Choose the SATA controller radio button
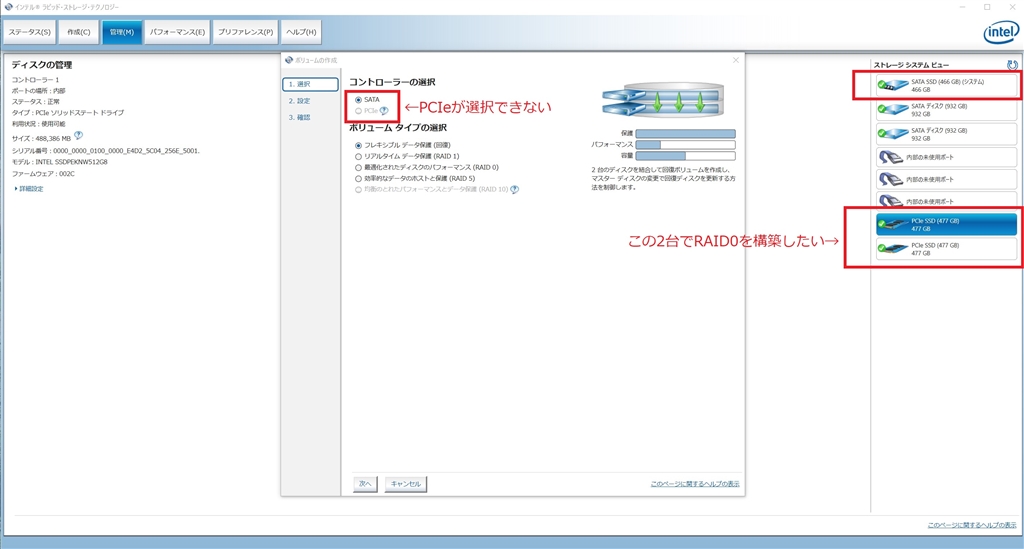 point(359,100)
